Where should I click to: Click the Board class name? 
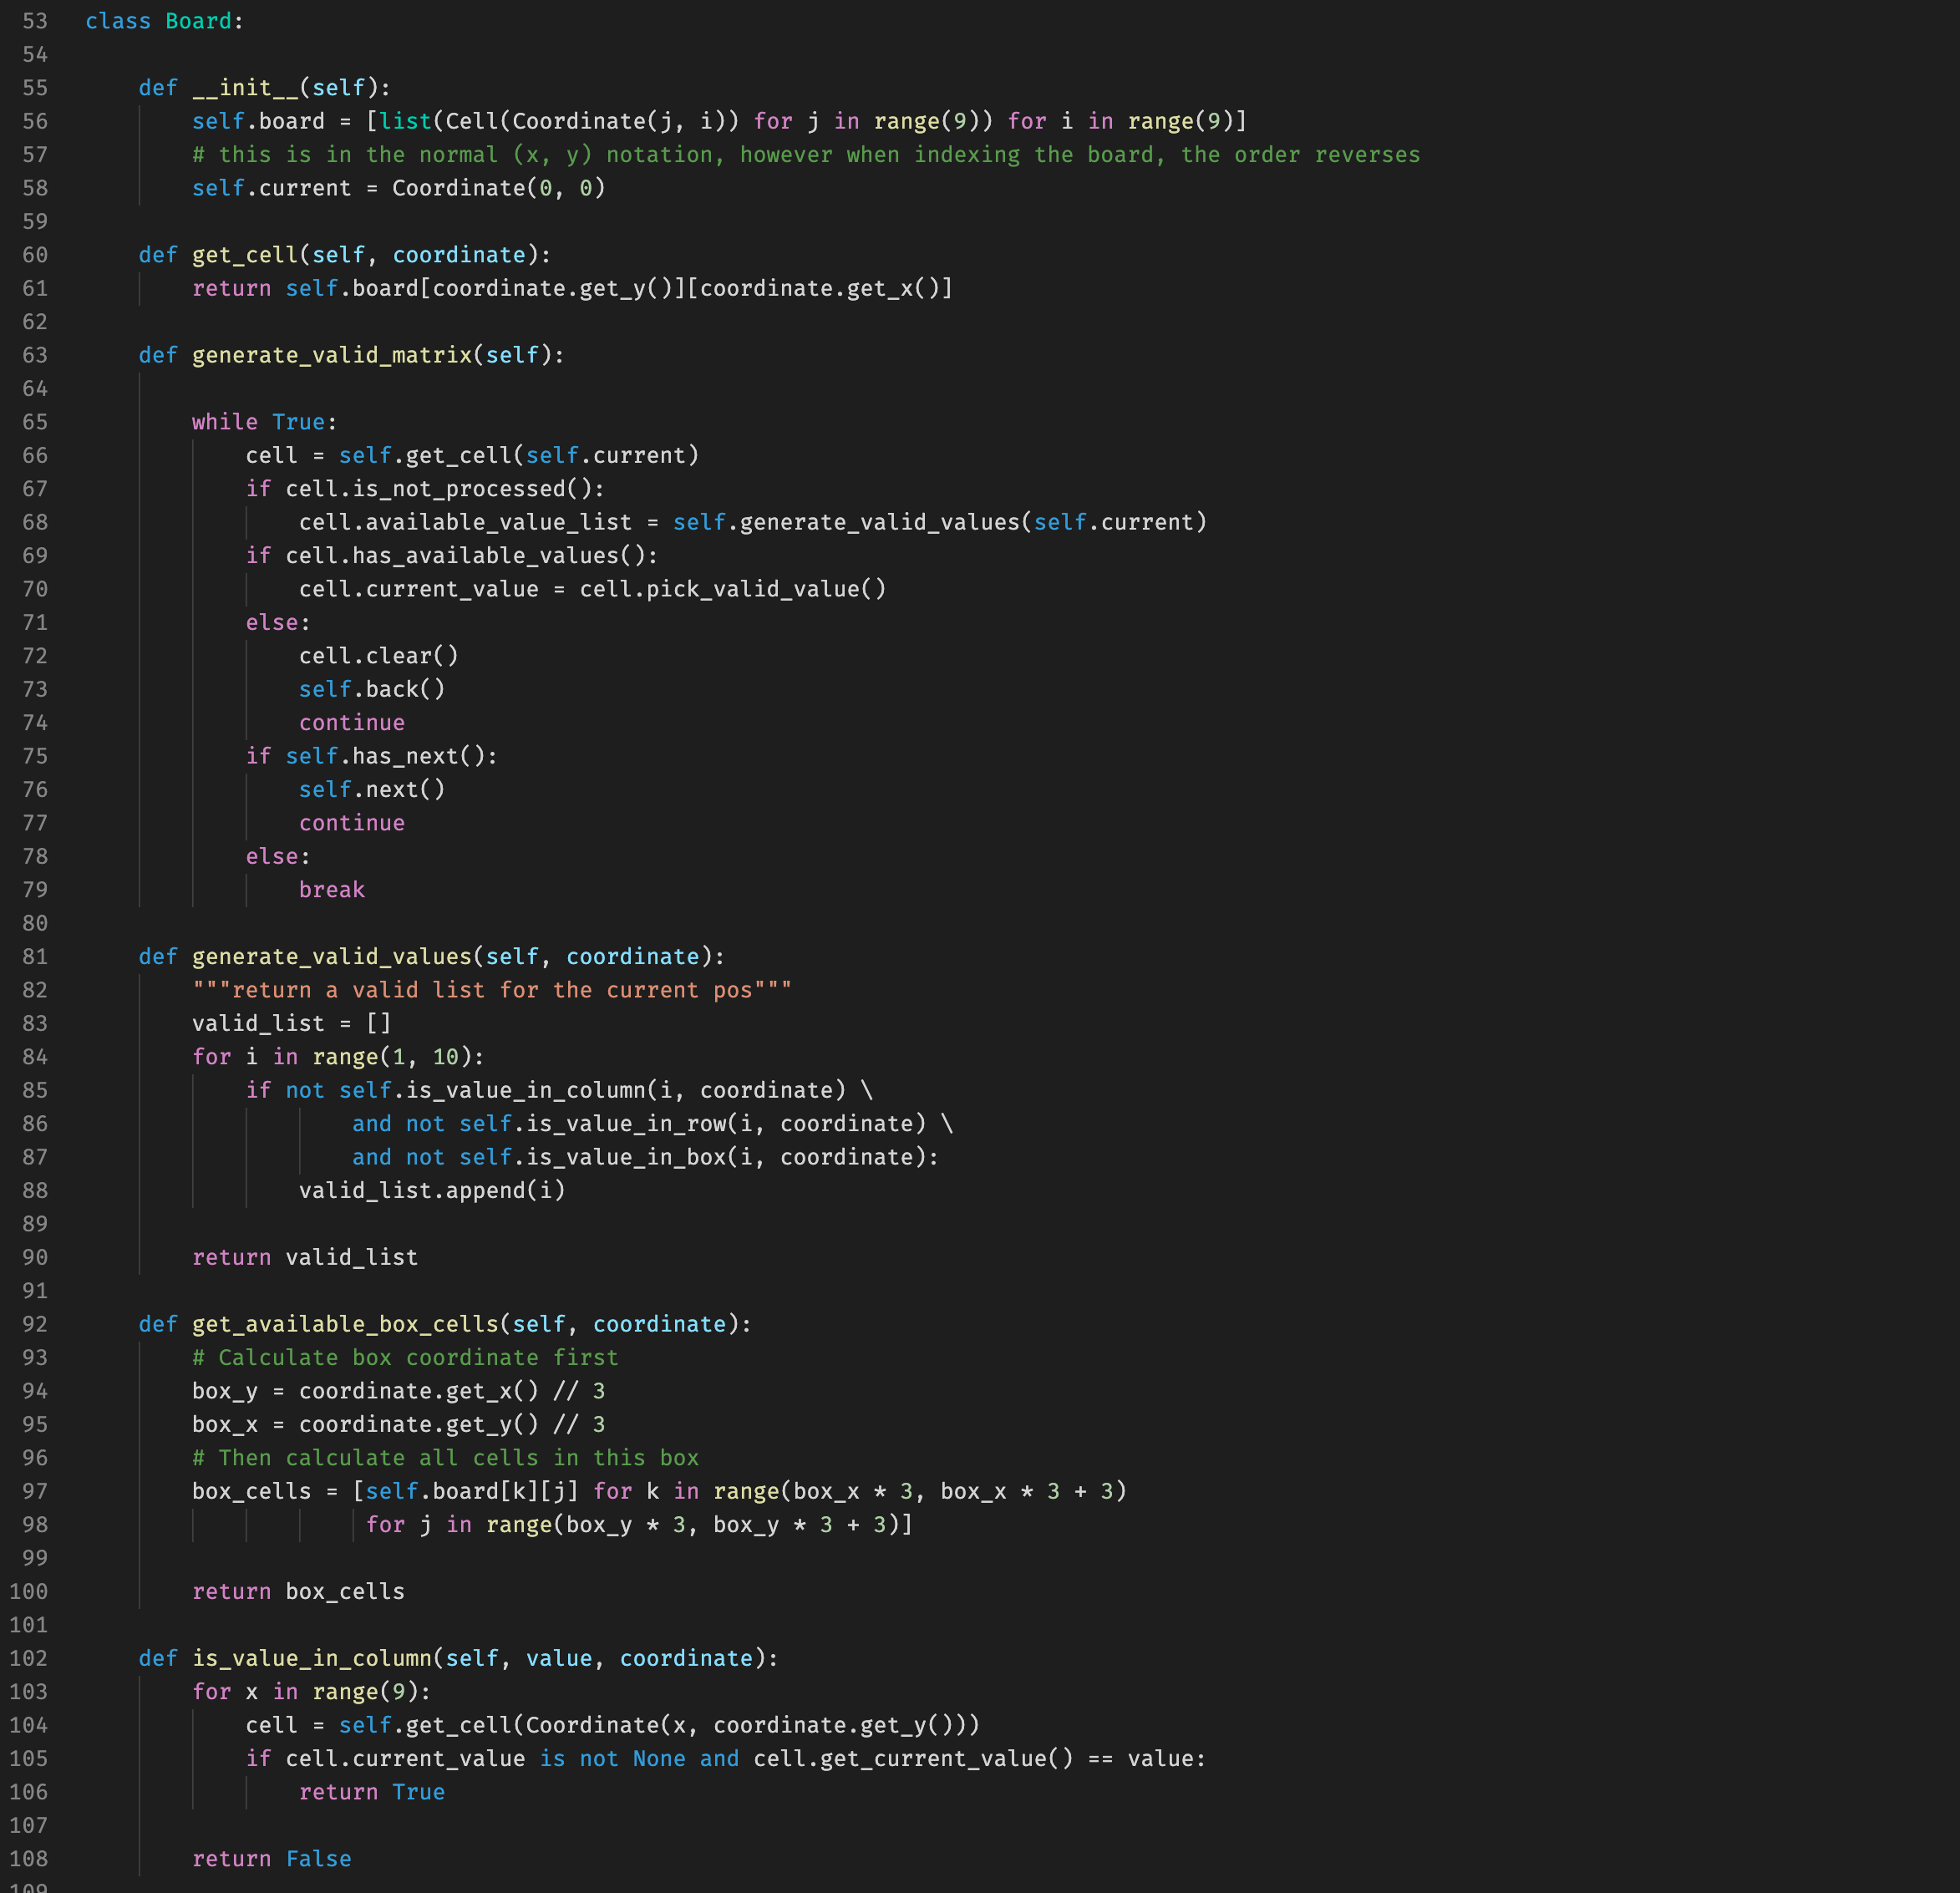coord(198,21)
